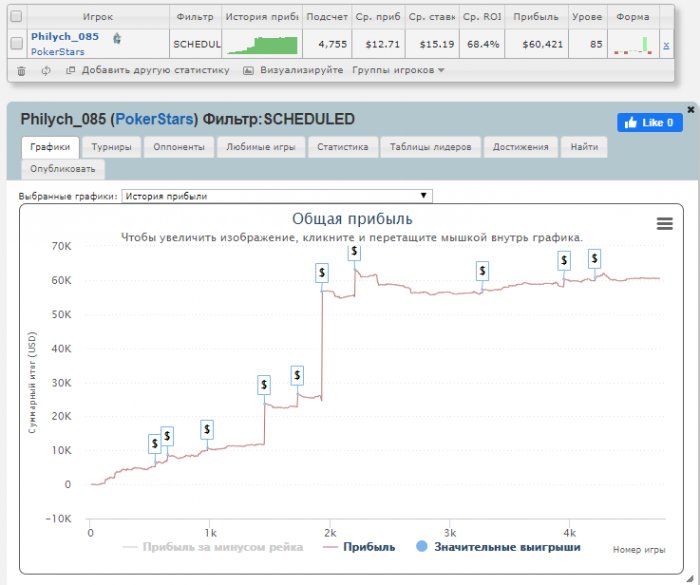Open the Philych_085 player link in table
The image size is (700, 585).
pos(65,37)
